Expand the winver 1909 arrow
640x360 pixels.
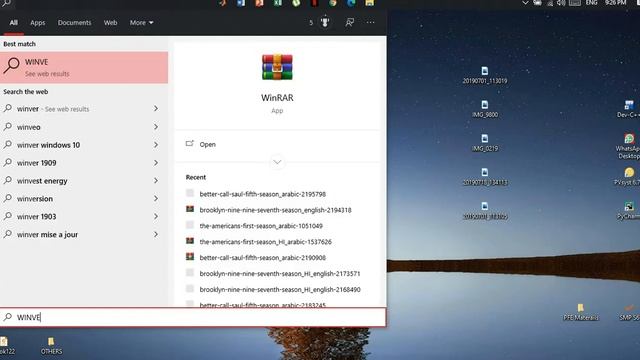pyautogui.click(x=156, y=163)
